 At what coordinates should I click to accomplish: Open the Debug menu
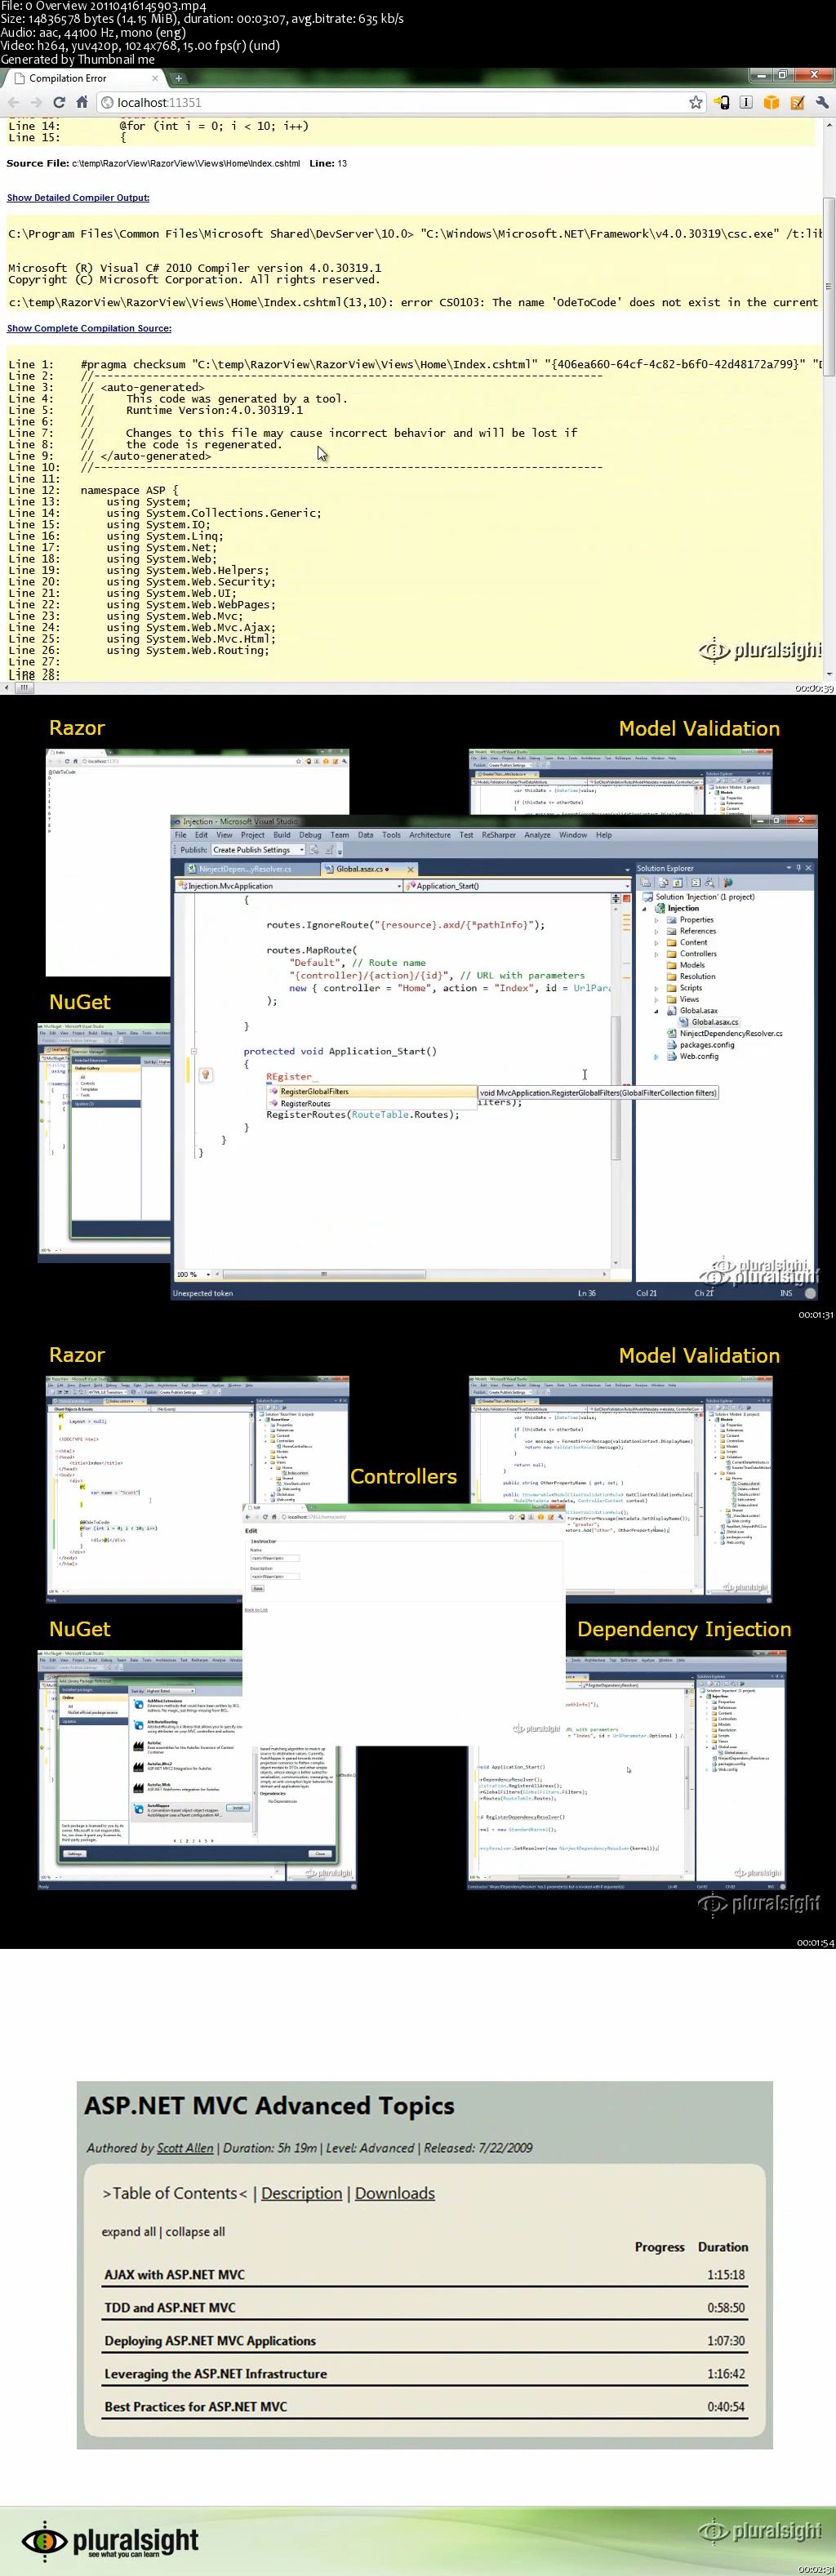pyautogui.click(x=310, y=835)
